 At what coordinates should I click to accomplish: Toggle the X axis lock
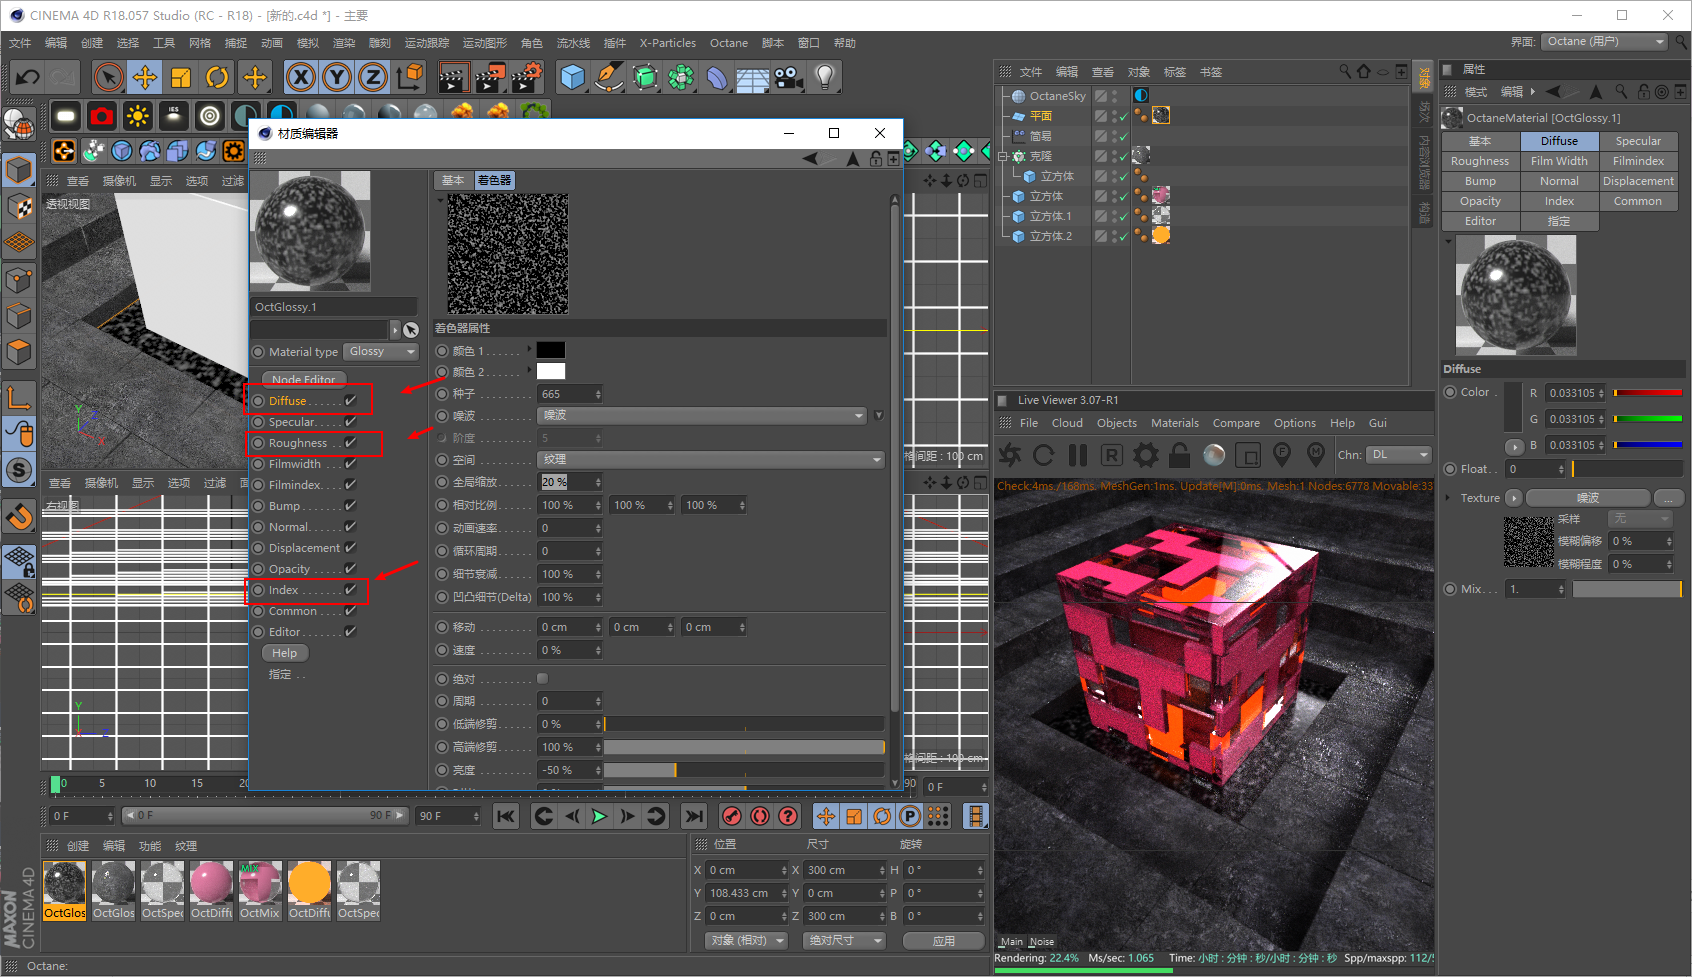pyautogui.click(x=301, y=77)
